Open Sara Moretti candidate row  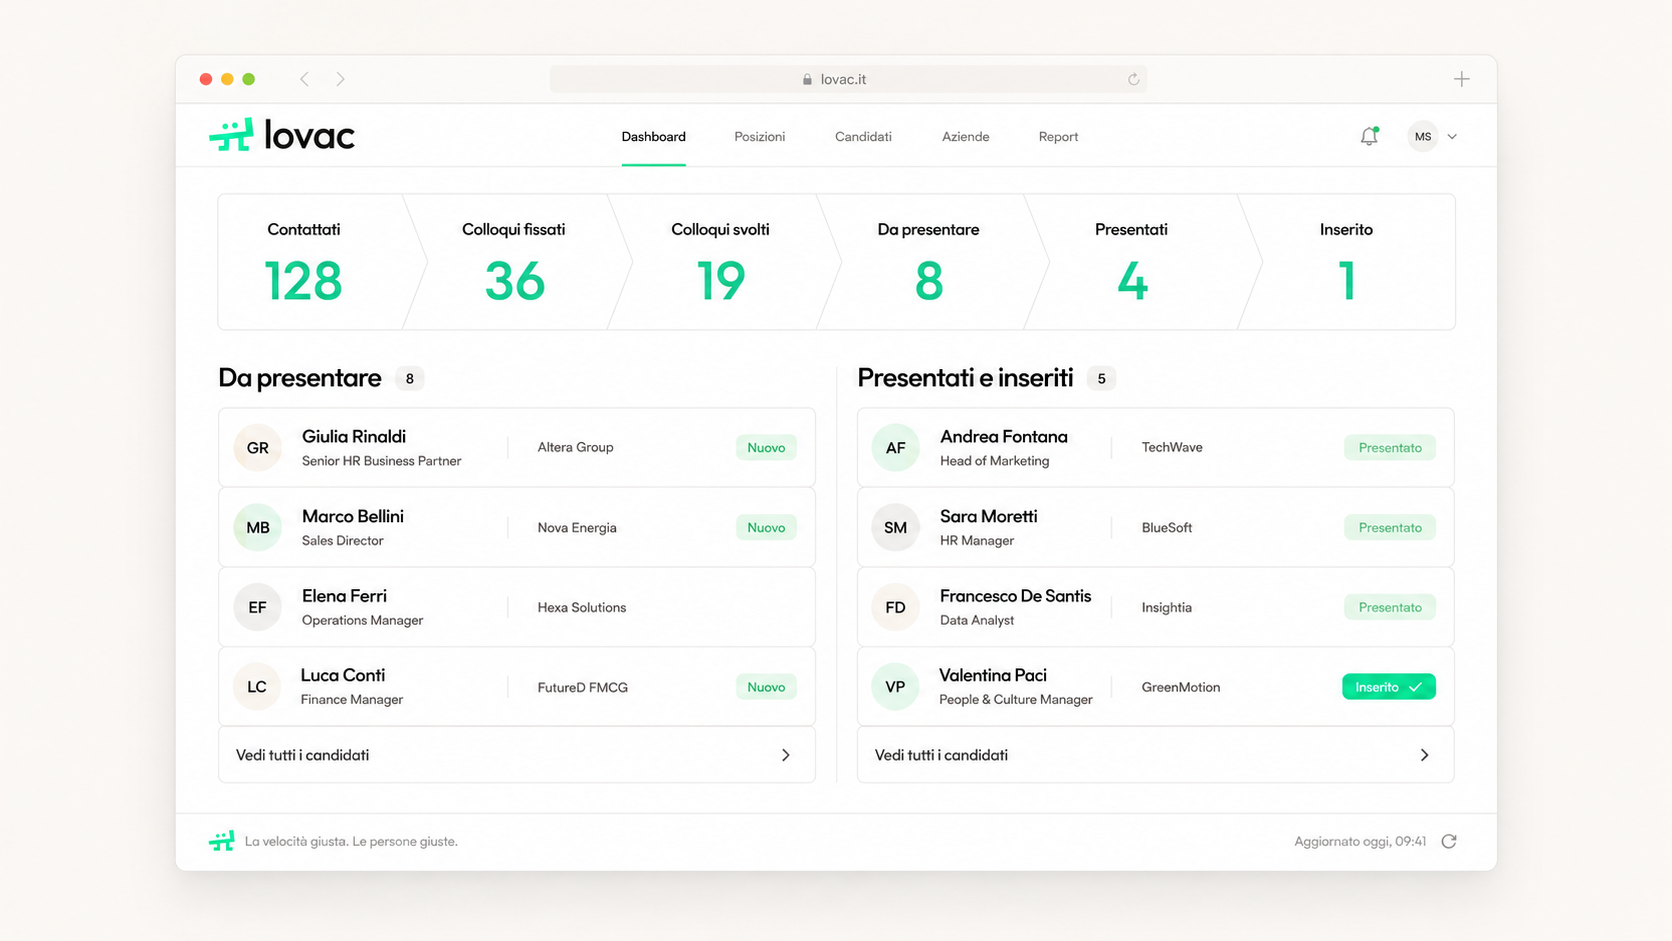coord(1156,527)
